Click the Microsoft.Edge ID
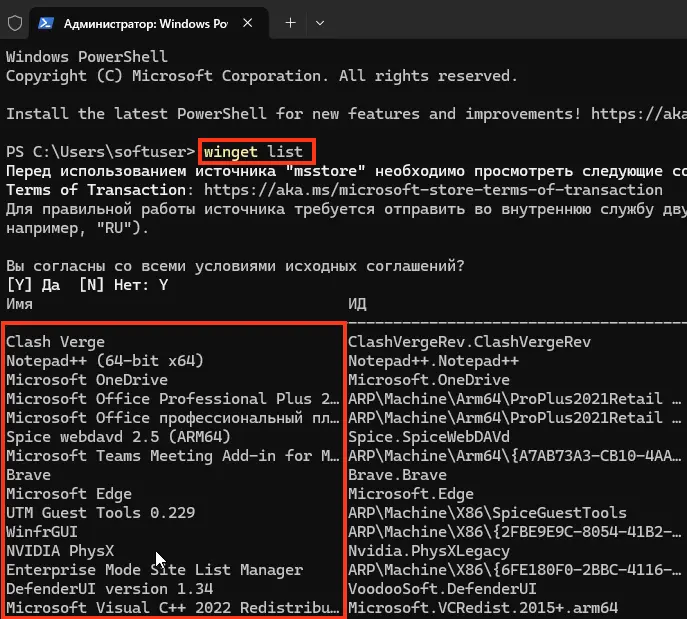The image size is (687, 619). (x=411, y=494)
